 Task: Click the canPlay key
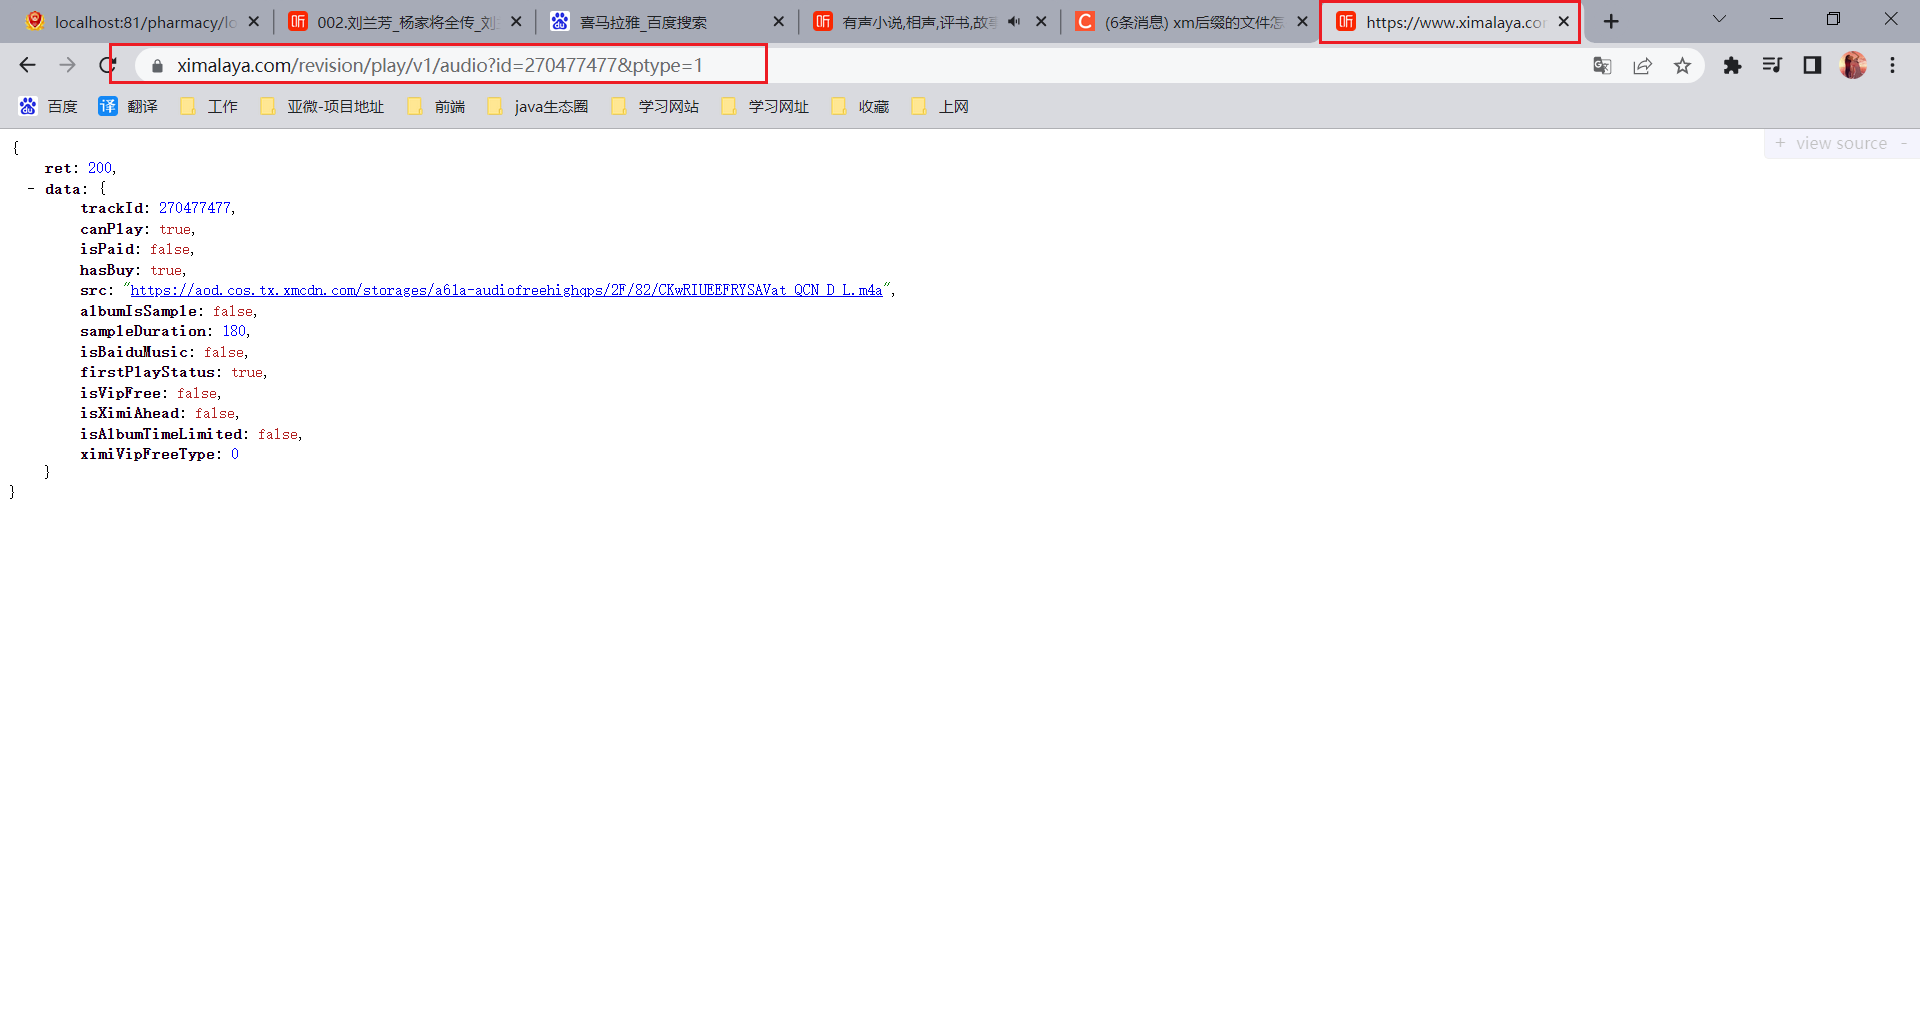(112, 229)
